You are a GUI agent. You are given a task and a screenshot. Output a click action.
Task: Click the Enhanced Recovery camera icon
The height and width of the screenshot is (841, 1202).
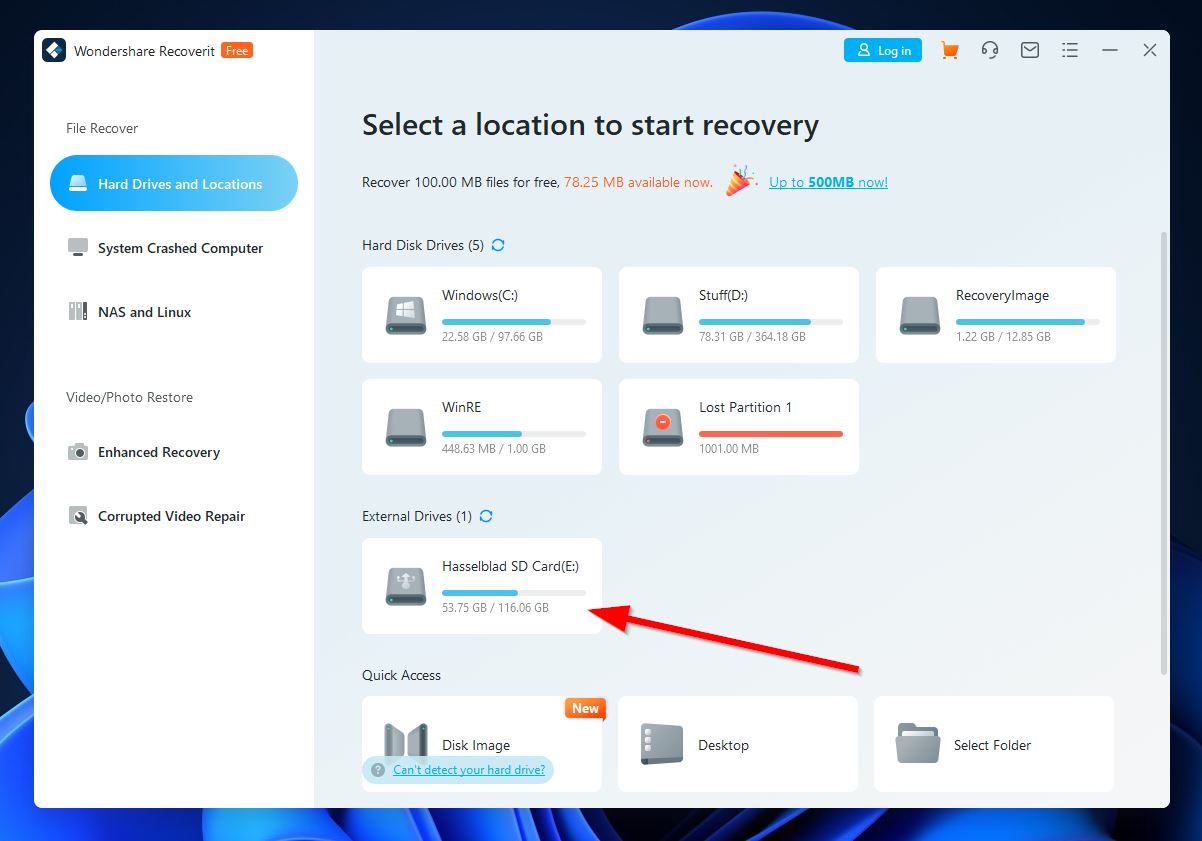point(78,452)
